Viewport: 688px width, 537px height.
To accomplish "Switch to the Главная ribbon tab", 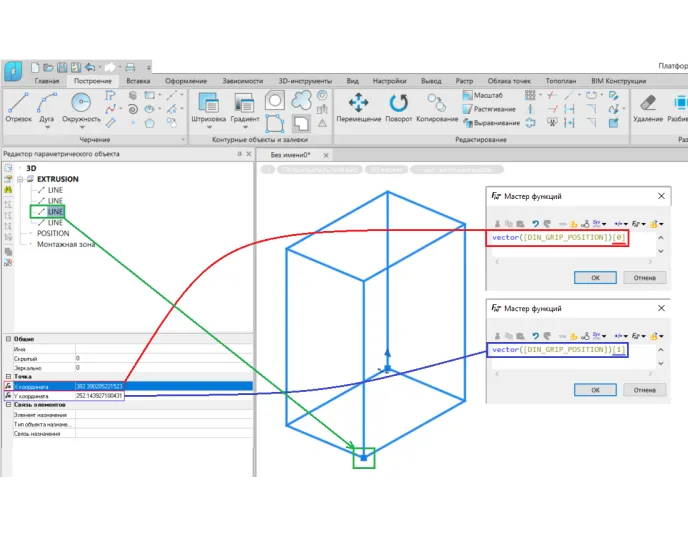I will 47,81.
